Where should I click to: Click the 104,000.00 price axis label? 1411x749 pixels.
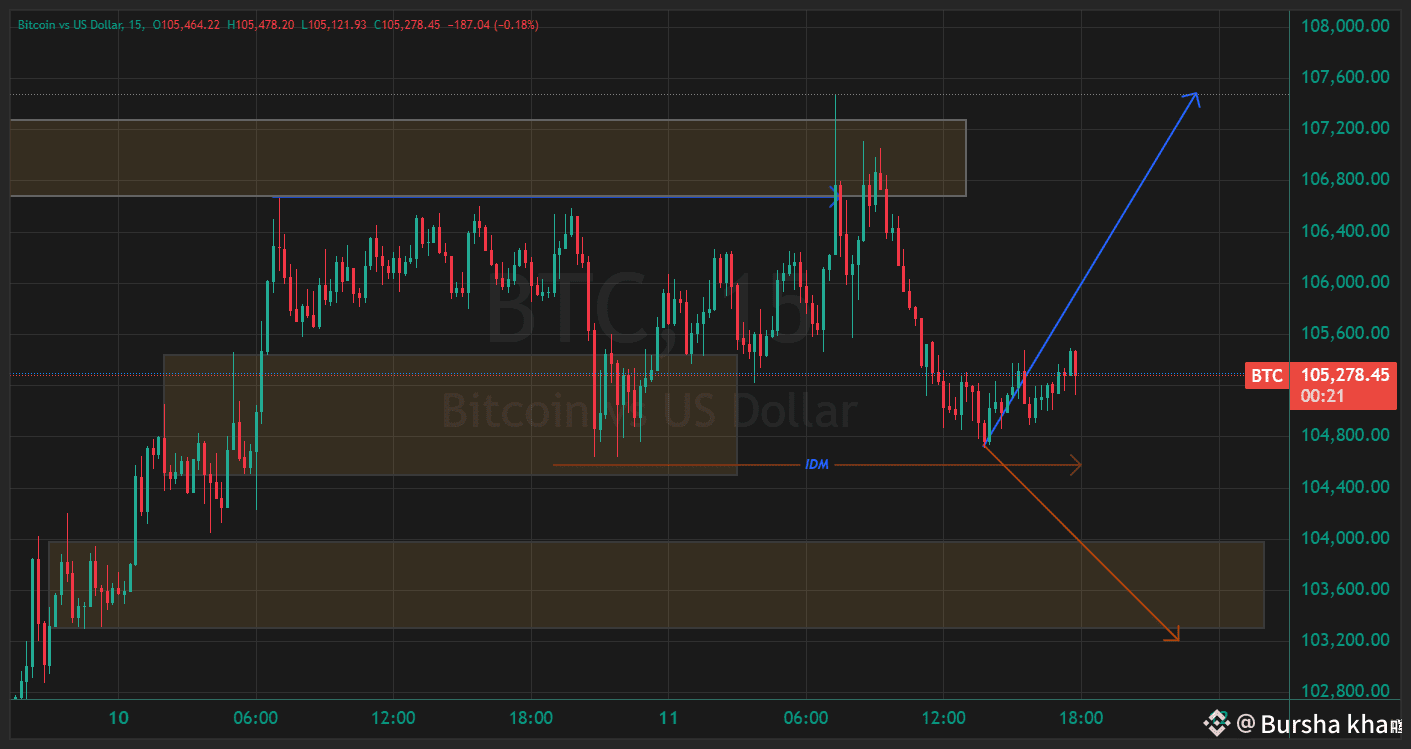[1344, 538]
